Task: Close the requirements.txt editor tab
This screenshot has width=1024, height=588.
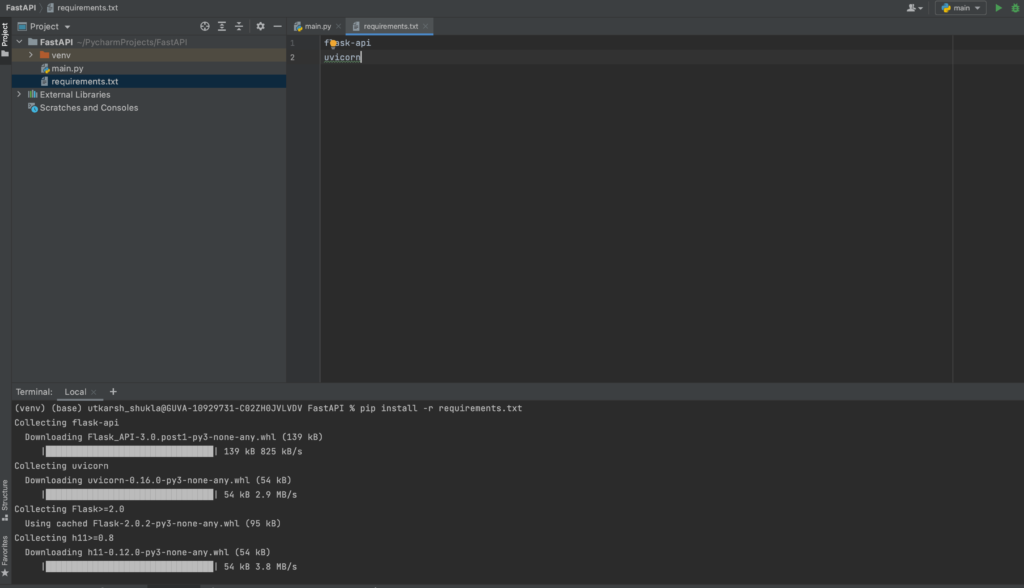Action: (x=426, y=26)
